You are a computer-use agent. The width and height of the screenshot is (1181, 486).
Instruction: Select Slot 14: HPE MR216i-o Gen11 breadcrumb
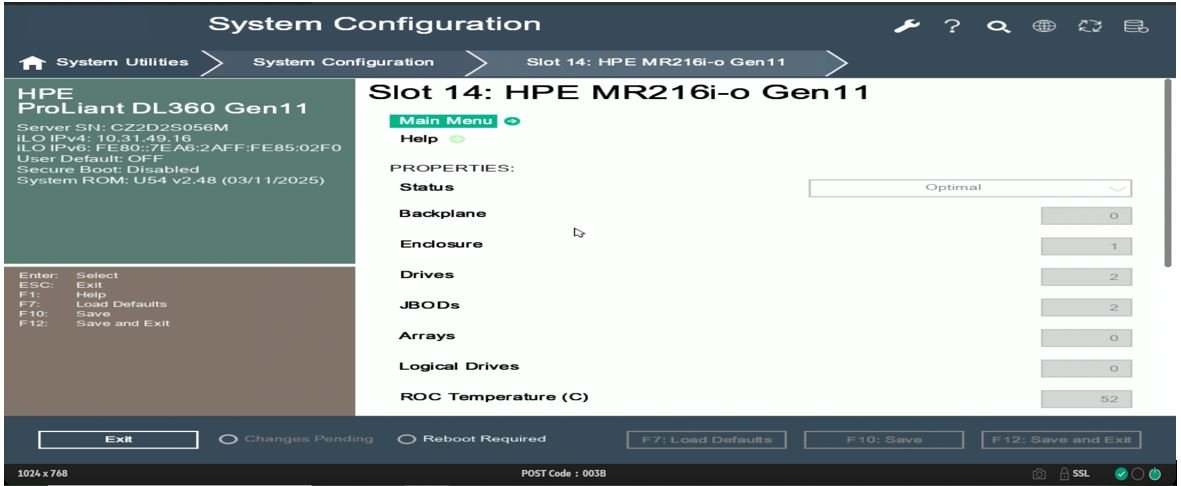pos(655,62)
